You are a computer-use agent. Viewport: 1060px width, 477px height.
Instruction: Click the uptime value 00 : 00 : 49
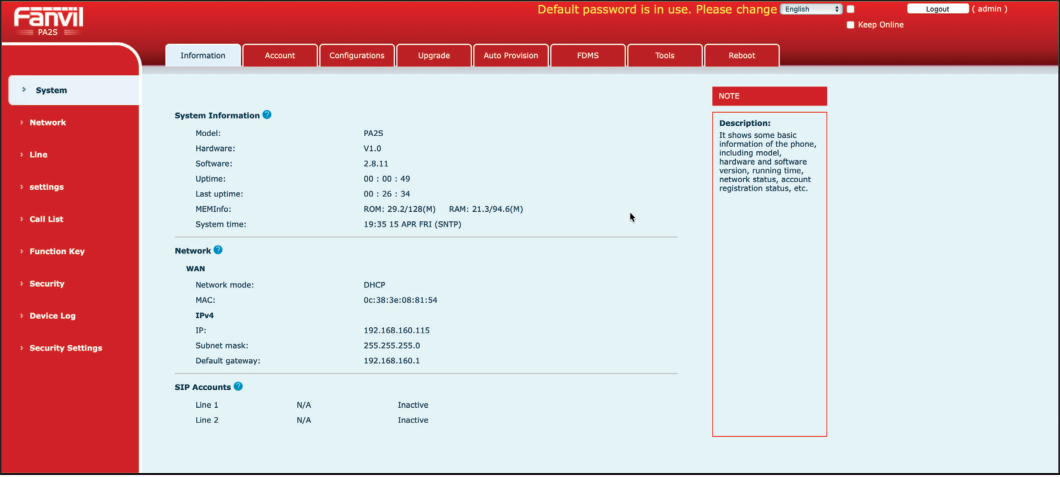387,179
